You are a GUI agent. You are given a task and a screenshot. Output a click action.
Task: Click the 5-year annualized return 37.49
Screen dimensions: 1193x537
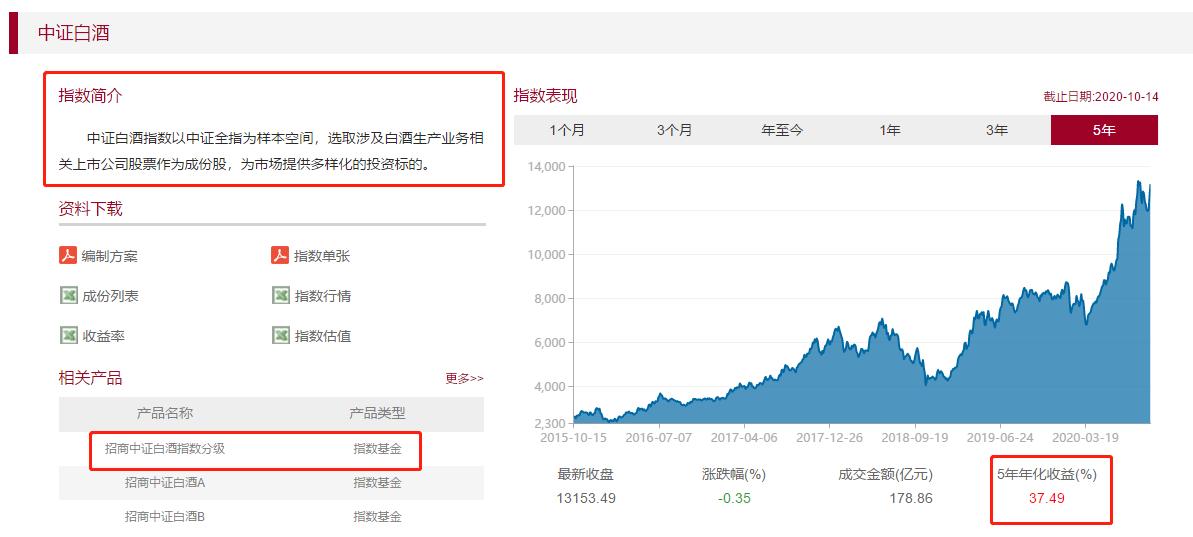point(1048,499)
